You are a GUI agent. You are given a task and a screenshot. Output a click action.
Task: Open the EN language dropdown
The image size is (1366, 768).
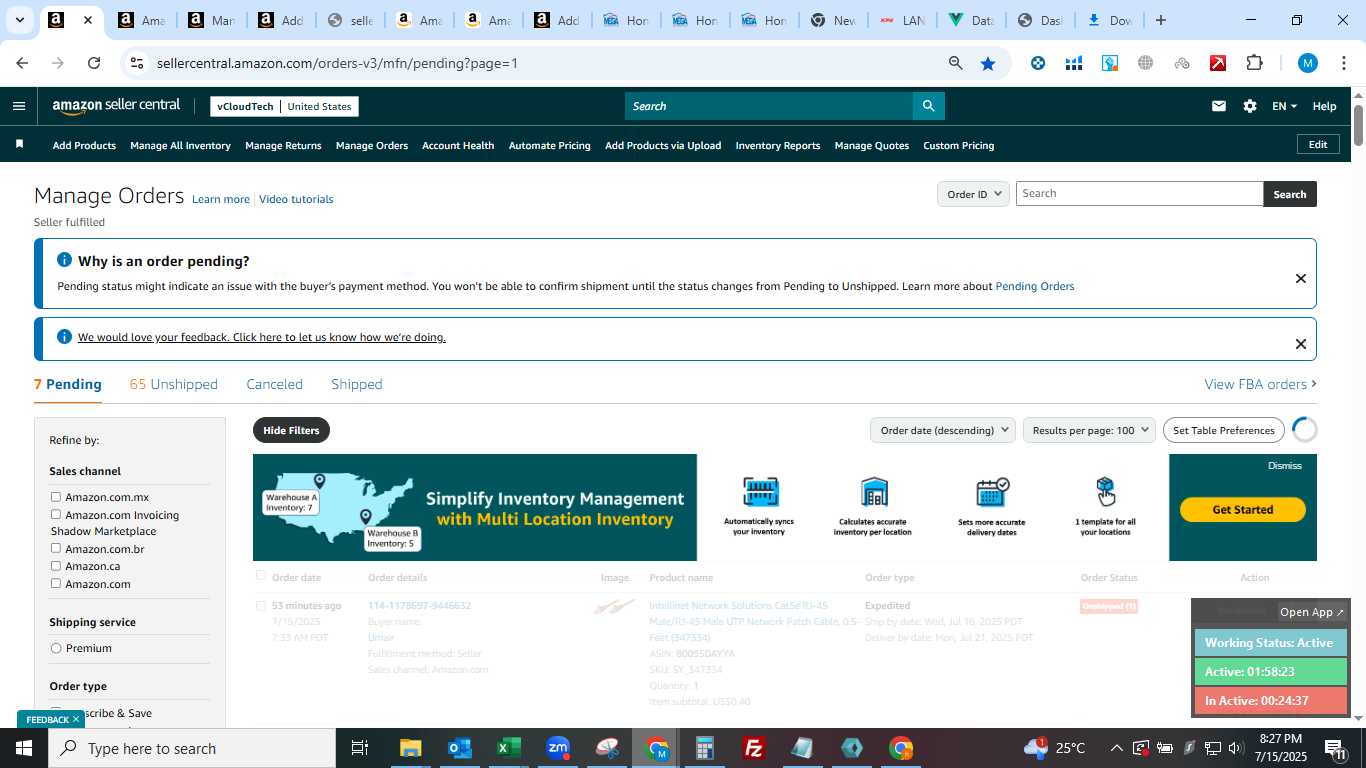1284,106
